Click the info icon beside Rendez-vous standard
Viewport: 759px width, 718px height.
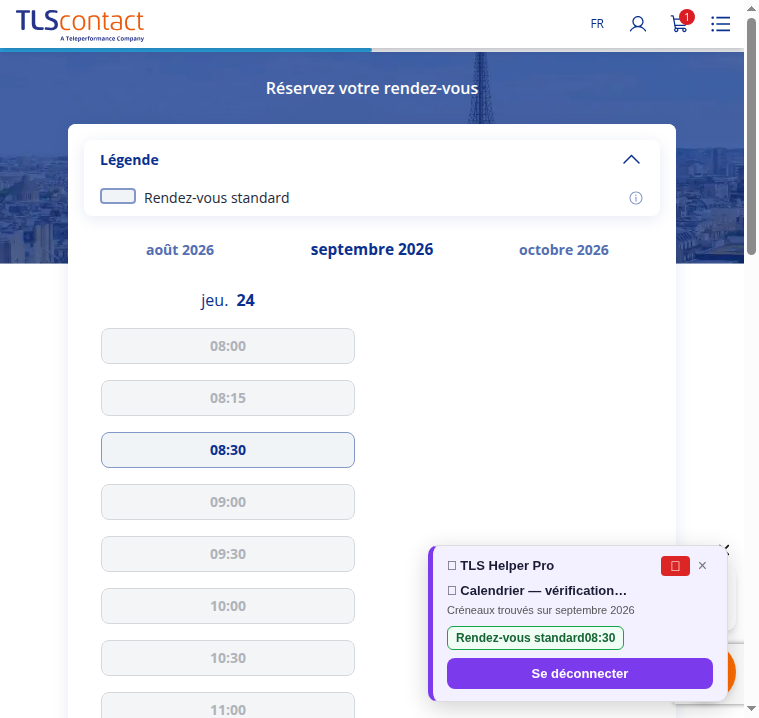636,198
